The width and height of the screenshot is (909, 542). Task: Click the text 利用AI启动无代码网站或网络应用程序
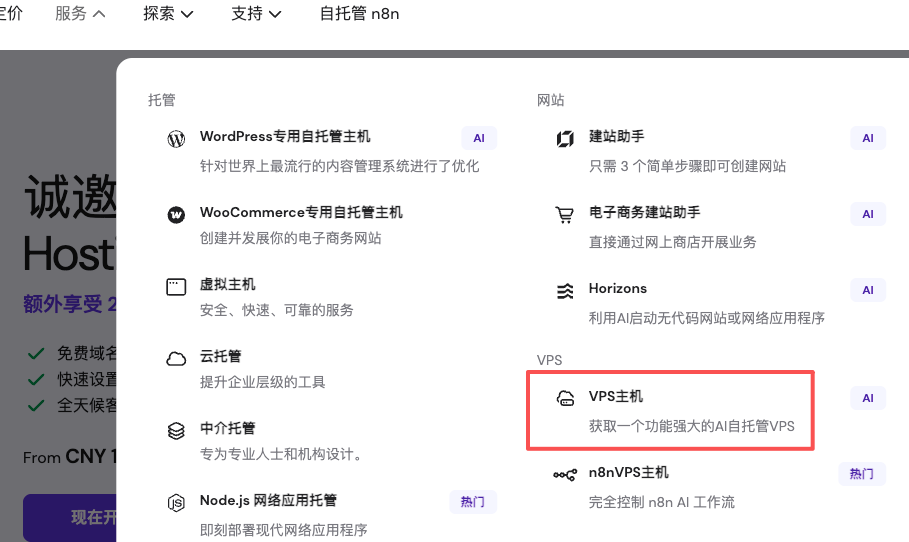tap(707, 318)
